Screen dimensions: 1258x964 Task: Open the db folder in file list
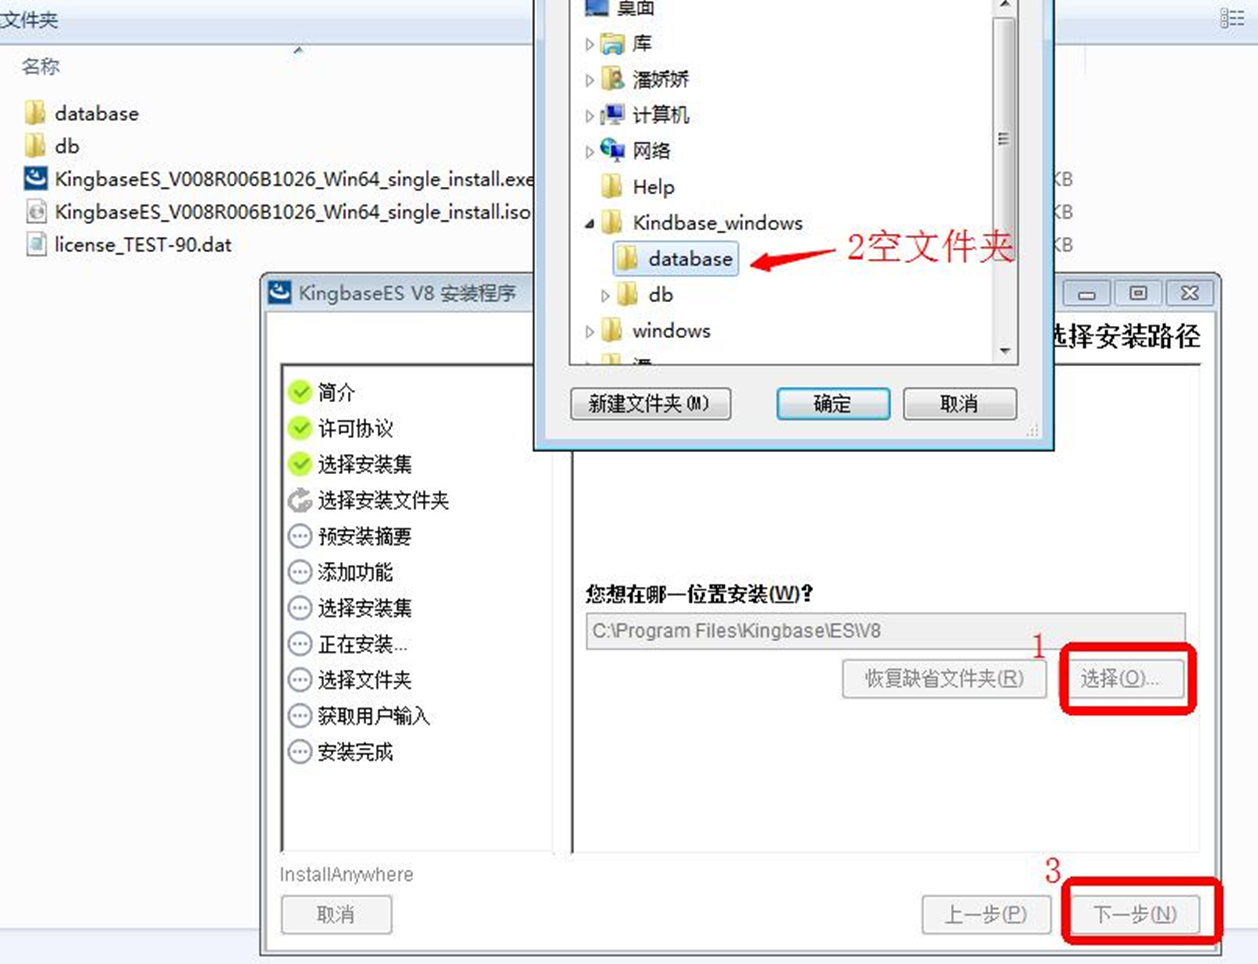51,146
